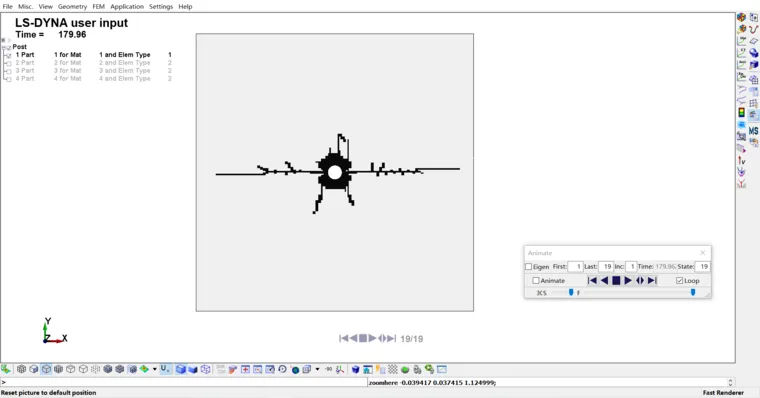Click the red arrow 'v' vector icon

(742, 161)
